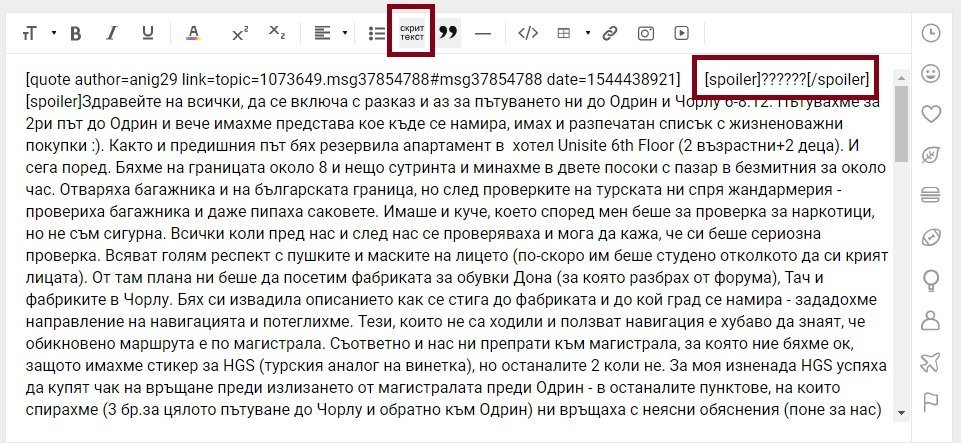Viewport: 961px width, 443px height.
Task: Open the light bulb objects emoji category
Action: 931,280
